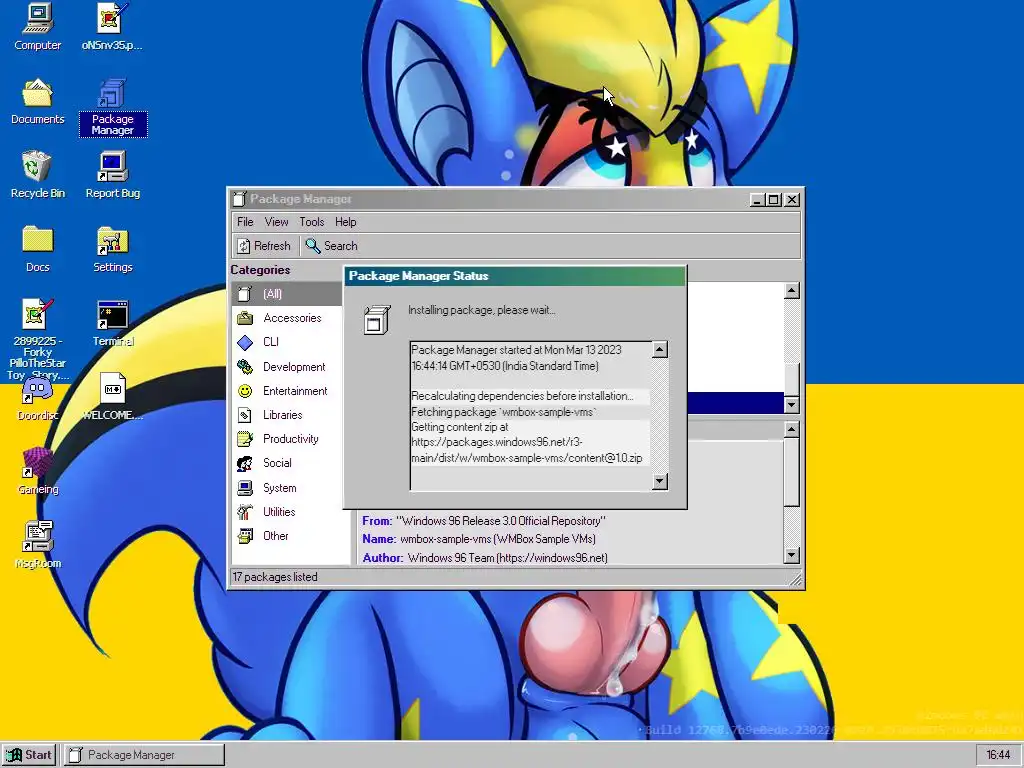
Task: Click the window resize grip corner
Action: 795,579
